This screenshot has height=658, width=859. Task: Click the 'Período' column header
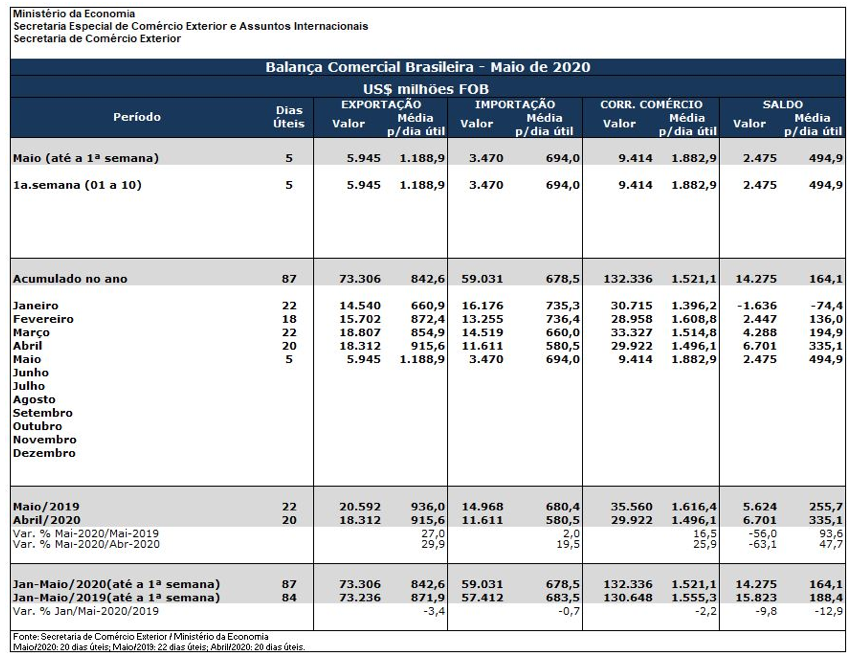(137, 117)
